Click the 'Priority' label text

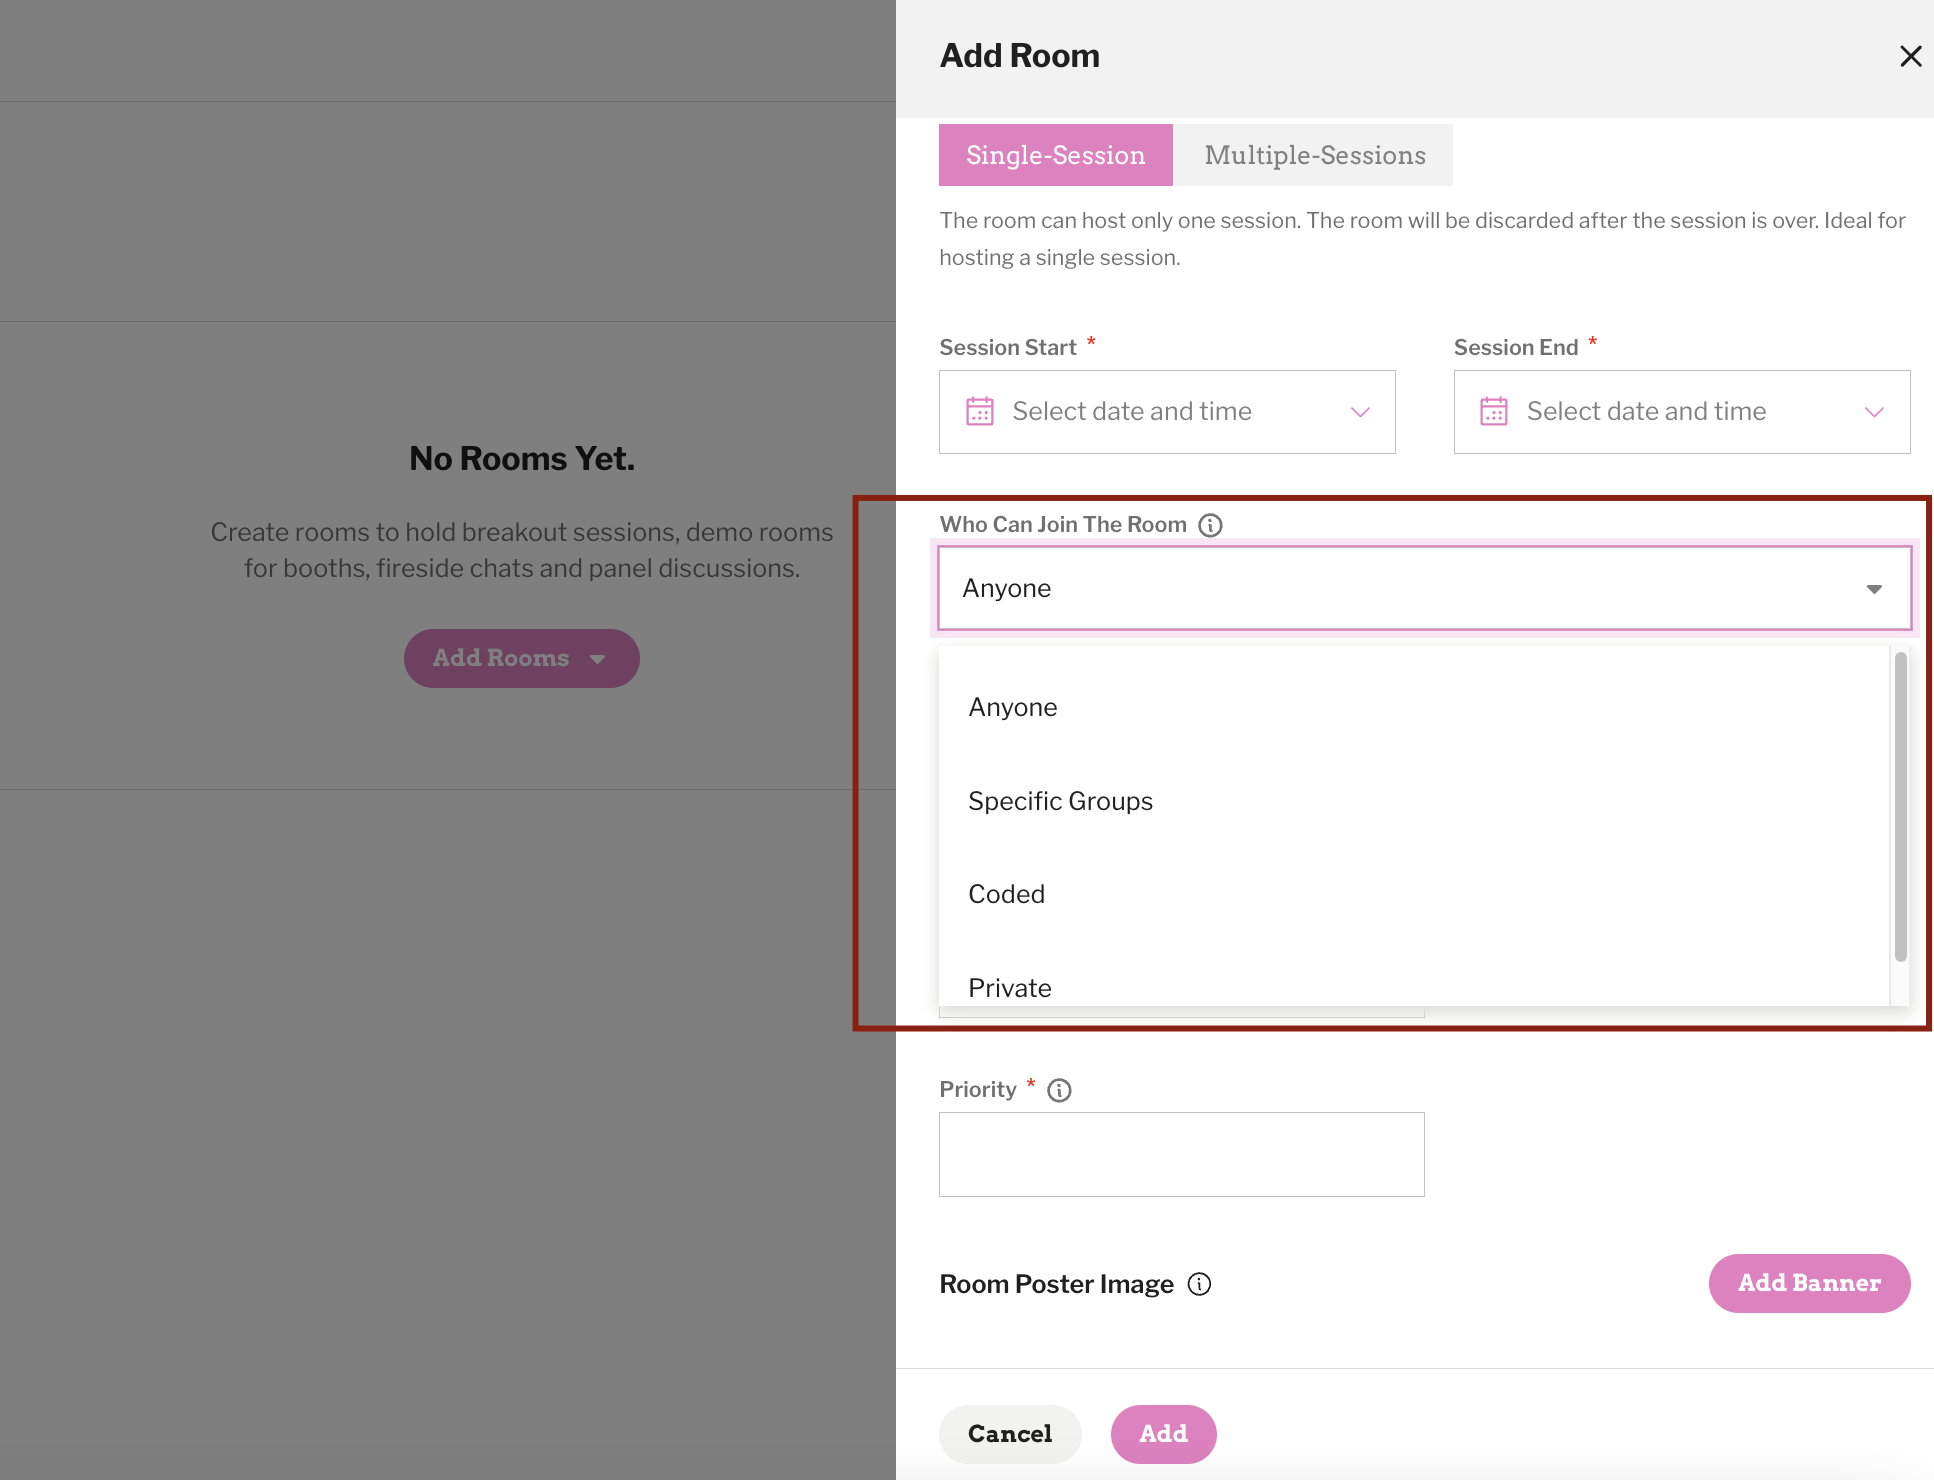click(x=977, y=1089)
